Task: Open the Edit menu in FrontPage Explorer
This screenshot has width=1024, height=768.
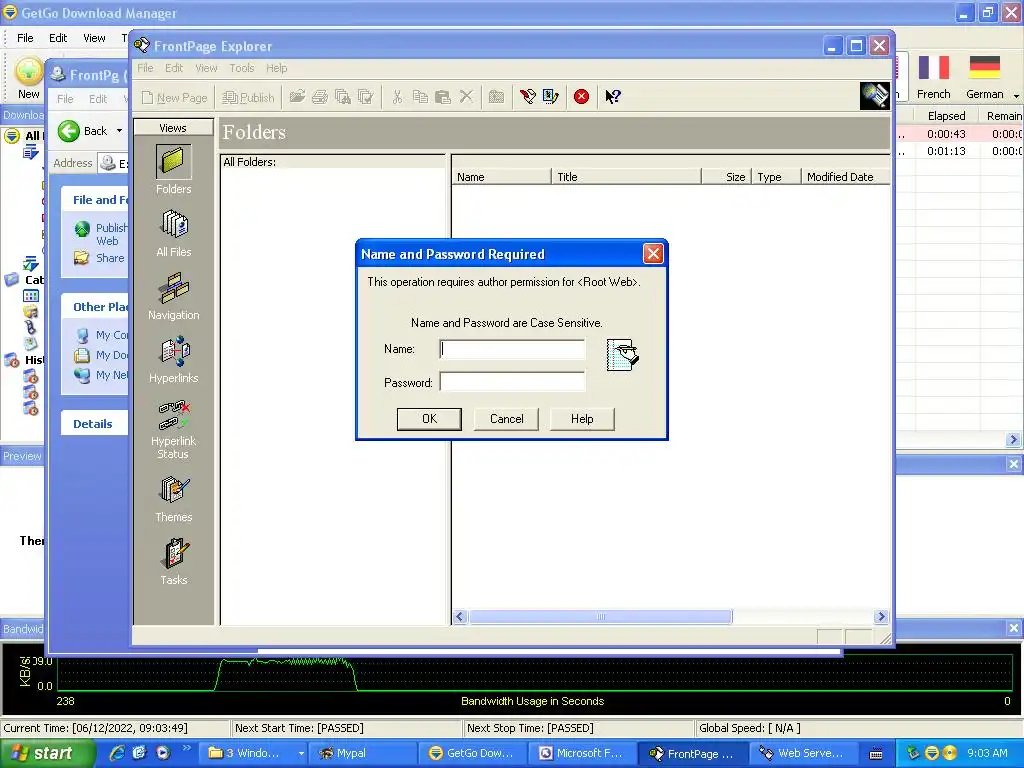Action: coord(174,68)
